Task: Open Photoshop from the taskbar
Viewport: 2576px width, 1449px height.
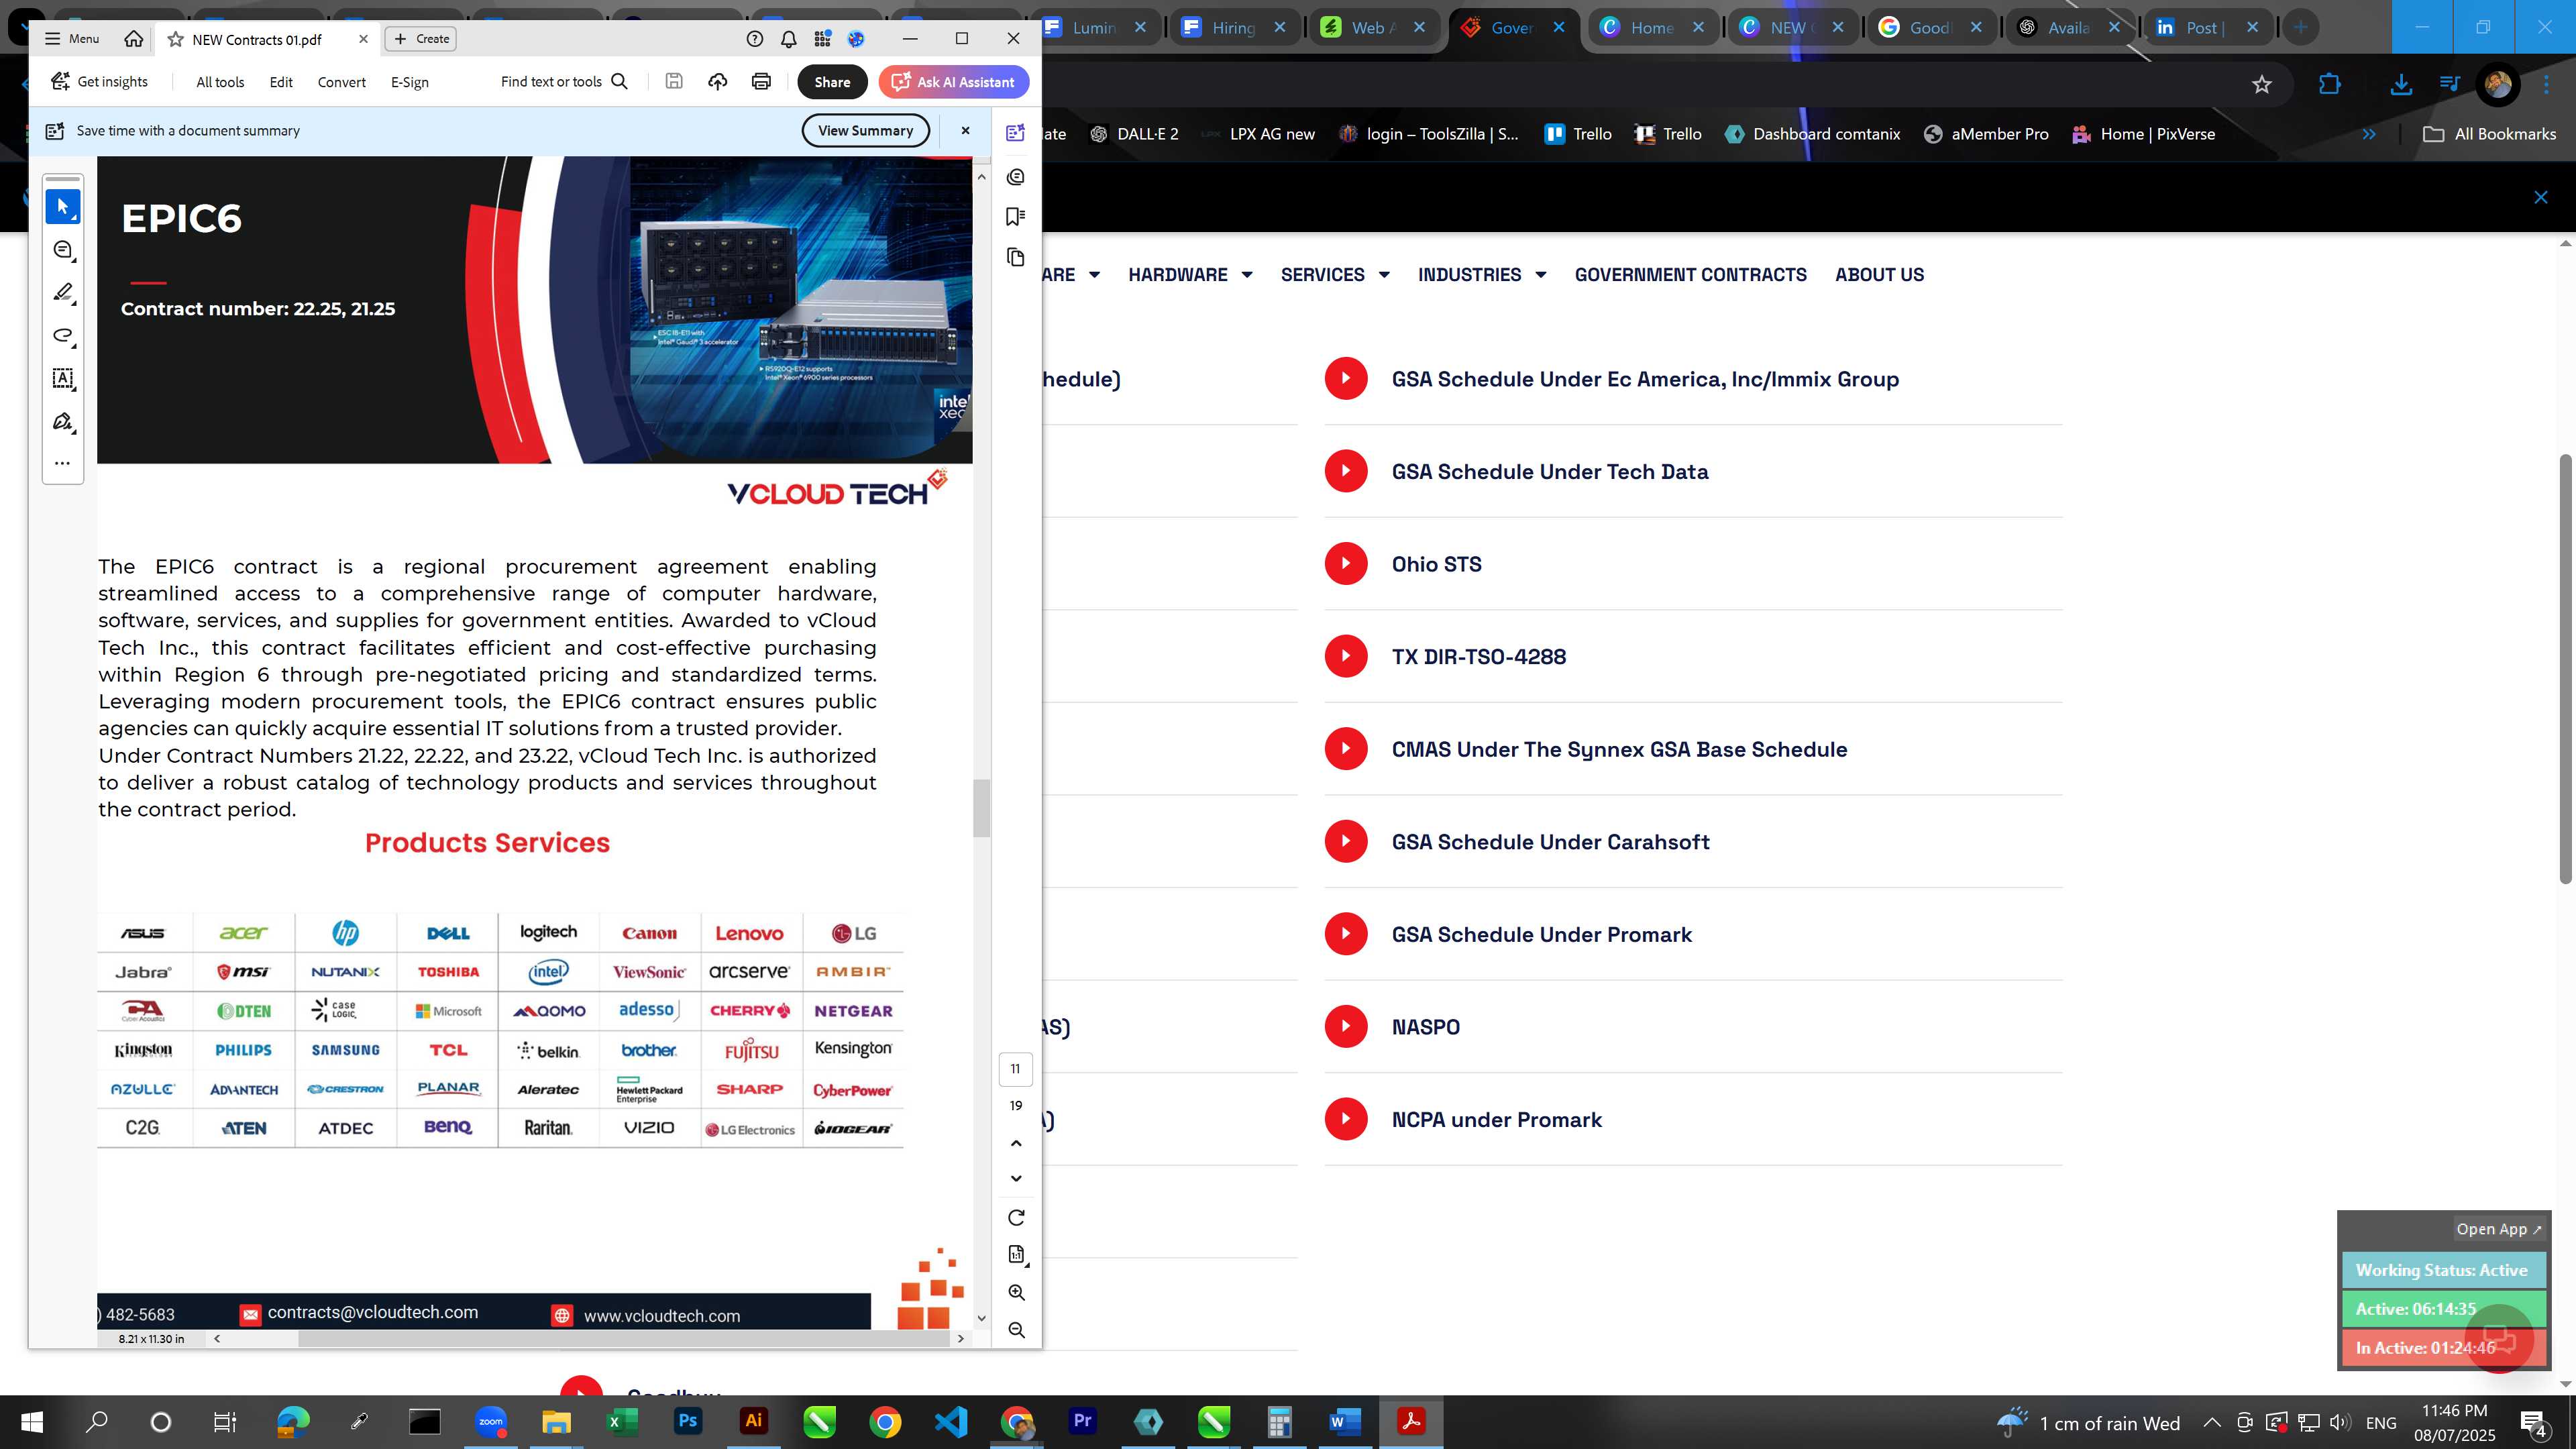Action: [x=688, y=1421]
